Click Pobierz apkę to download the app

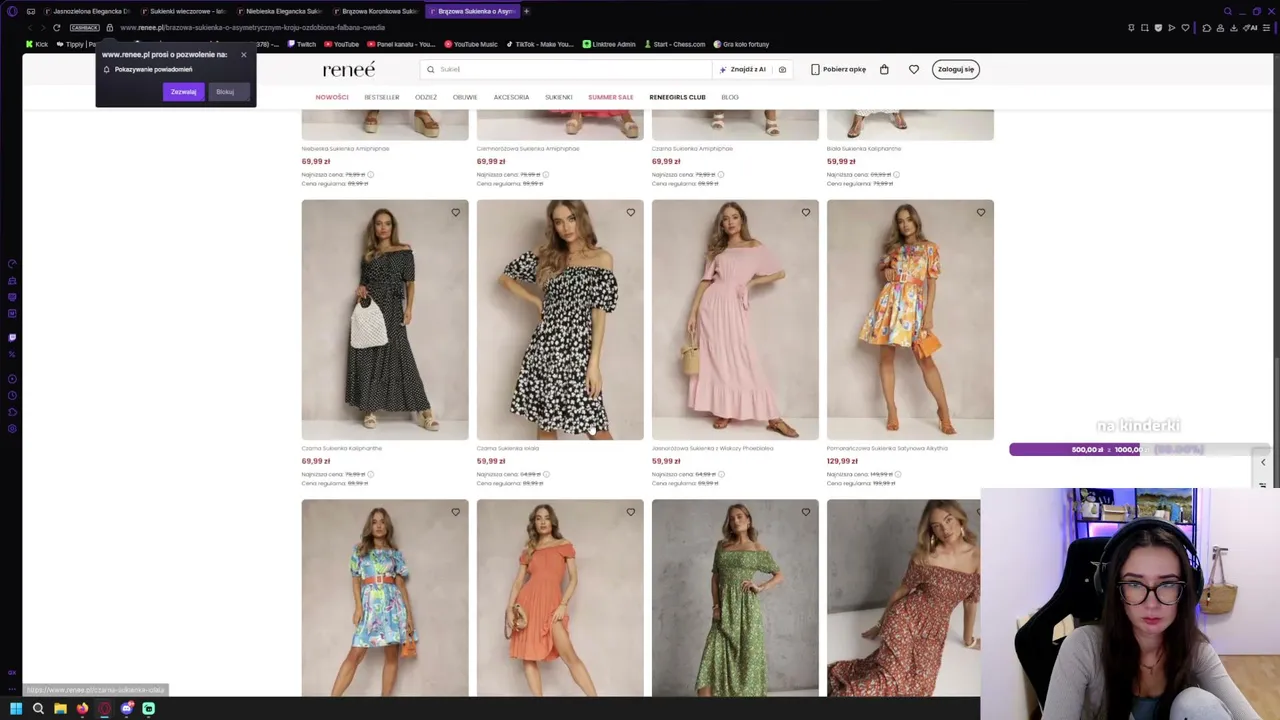[x=838, y=69]
